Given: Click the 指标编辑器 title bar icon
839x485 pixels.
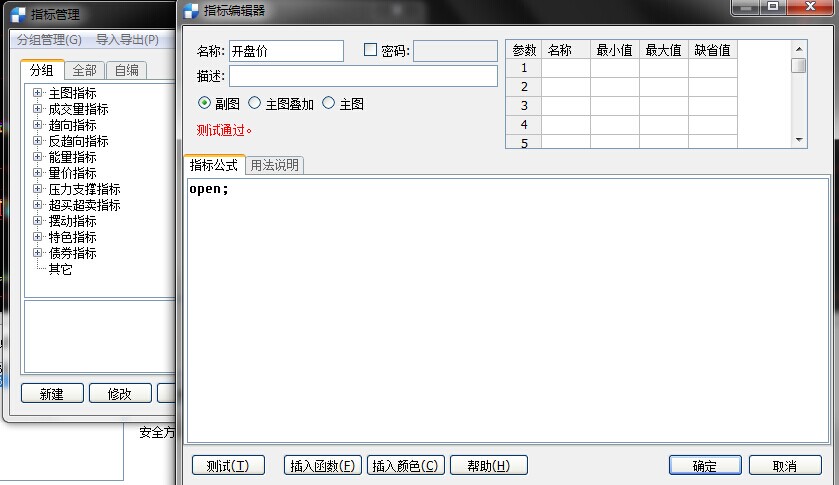Looking at the screenshot, I should tap(190, 11).
